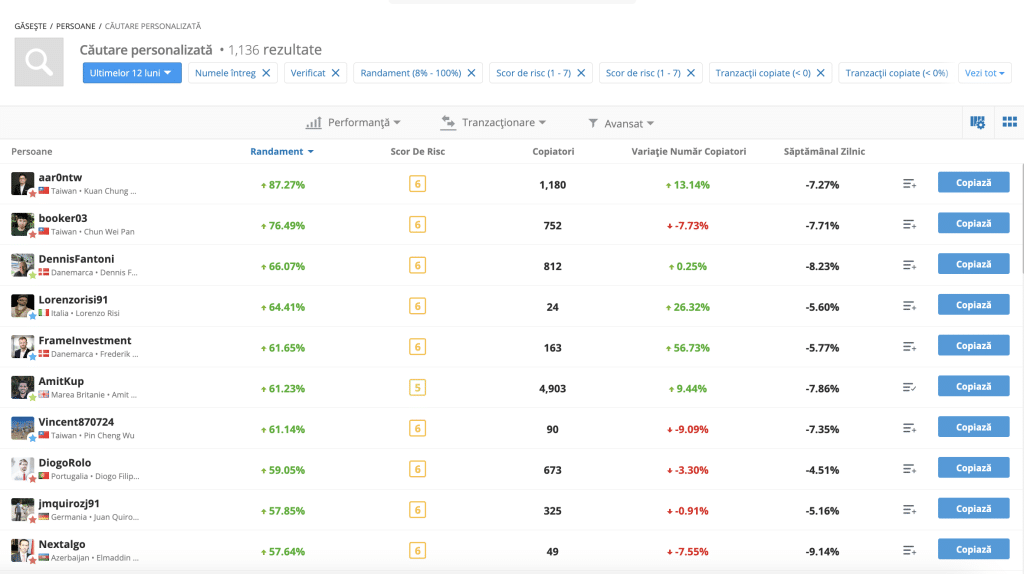Open the Ultimelor 12 luni period dropdown

pos(132,73)
